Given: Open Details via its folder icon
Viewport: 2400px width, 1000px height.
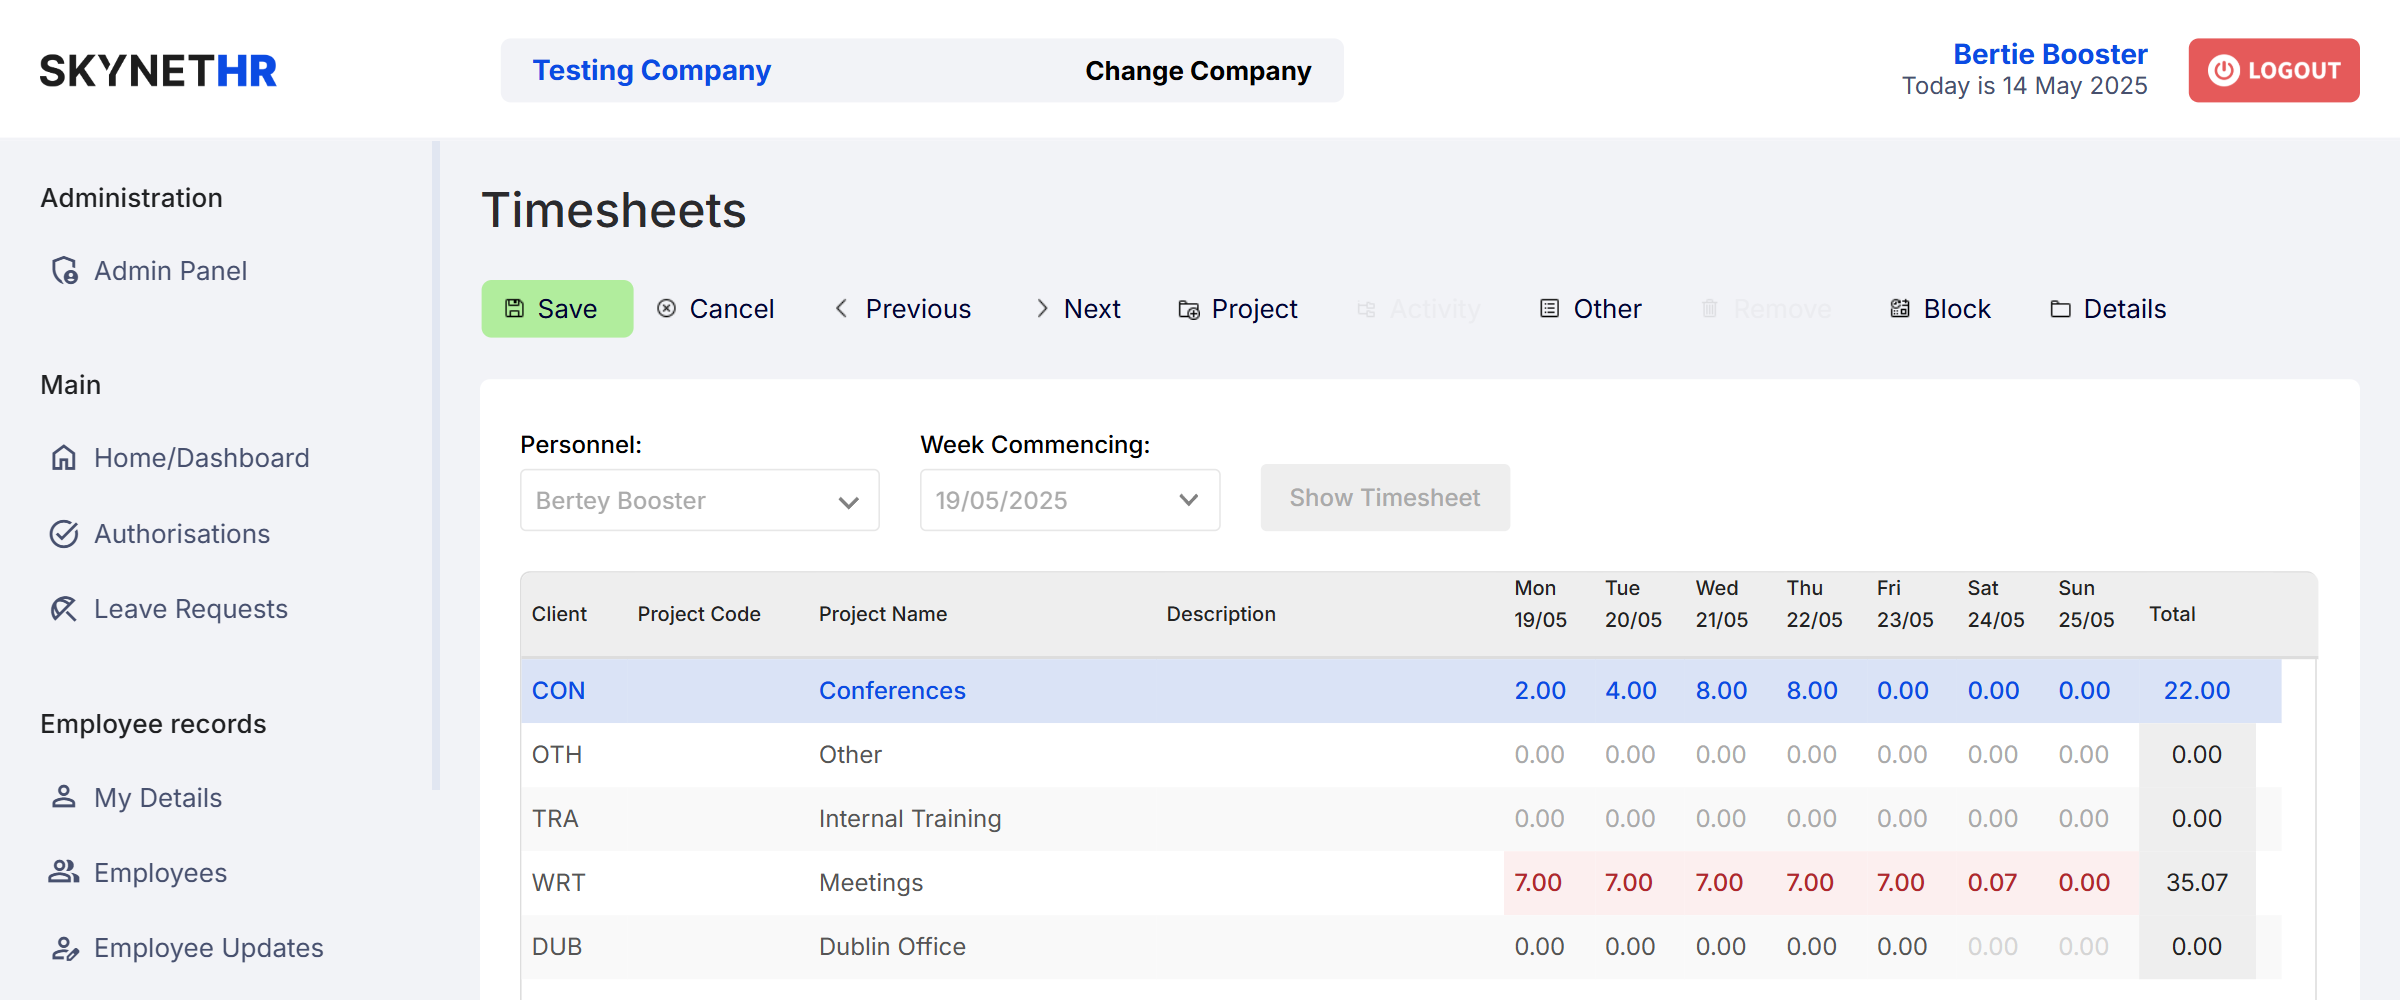Looking at the screenshot, I should pyautogui.click(x=2059, y=309).
